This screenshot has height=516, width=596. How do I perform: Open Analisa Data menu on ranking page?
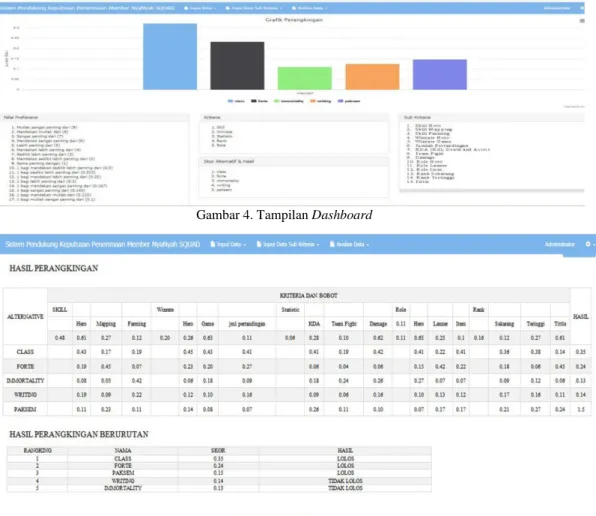coord(349,244)
